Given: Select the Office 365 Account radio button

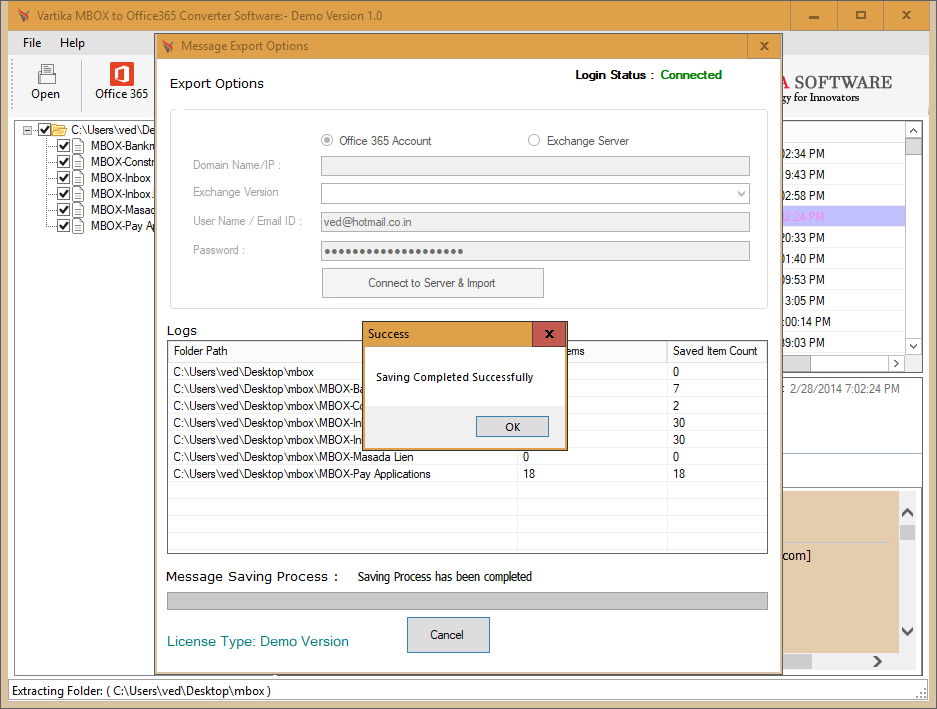Looking at the screenshot, I should (327, 140).
